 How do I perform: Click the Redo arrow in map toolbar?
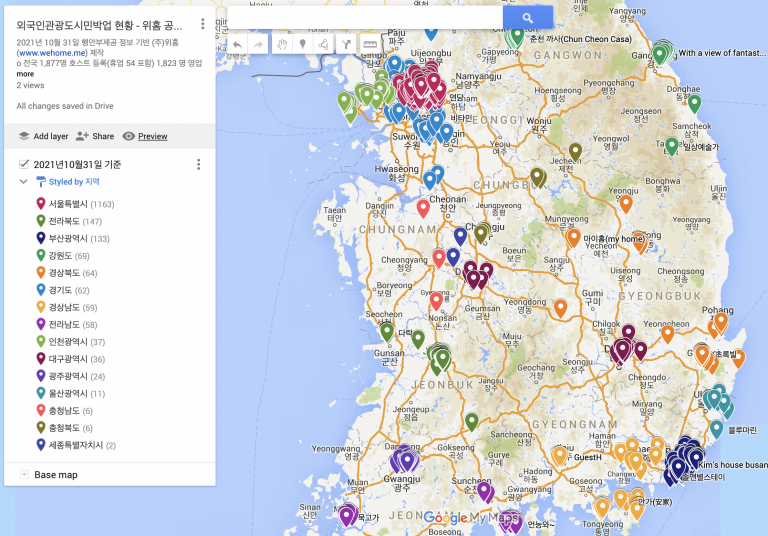[258, 45]
